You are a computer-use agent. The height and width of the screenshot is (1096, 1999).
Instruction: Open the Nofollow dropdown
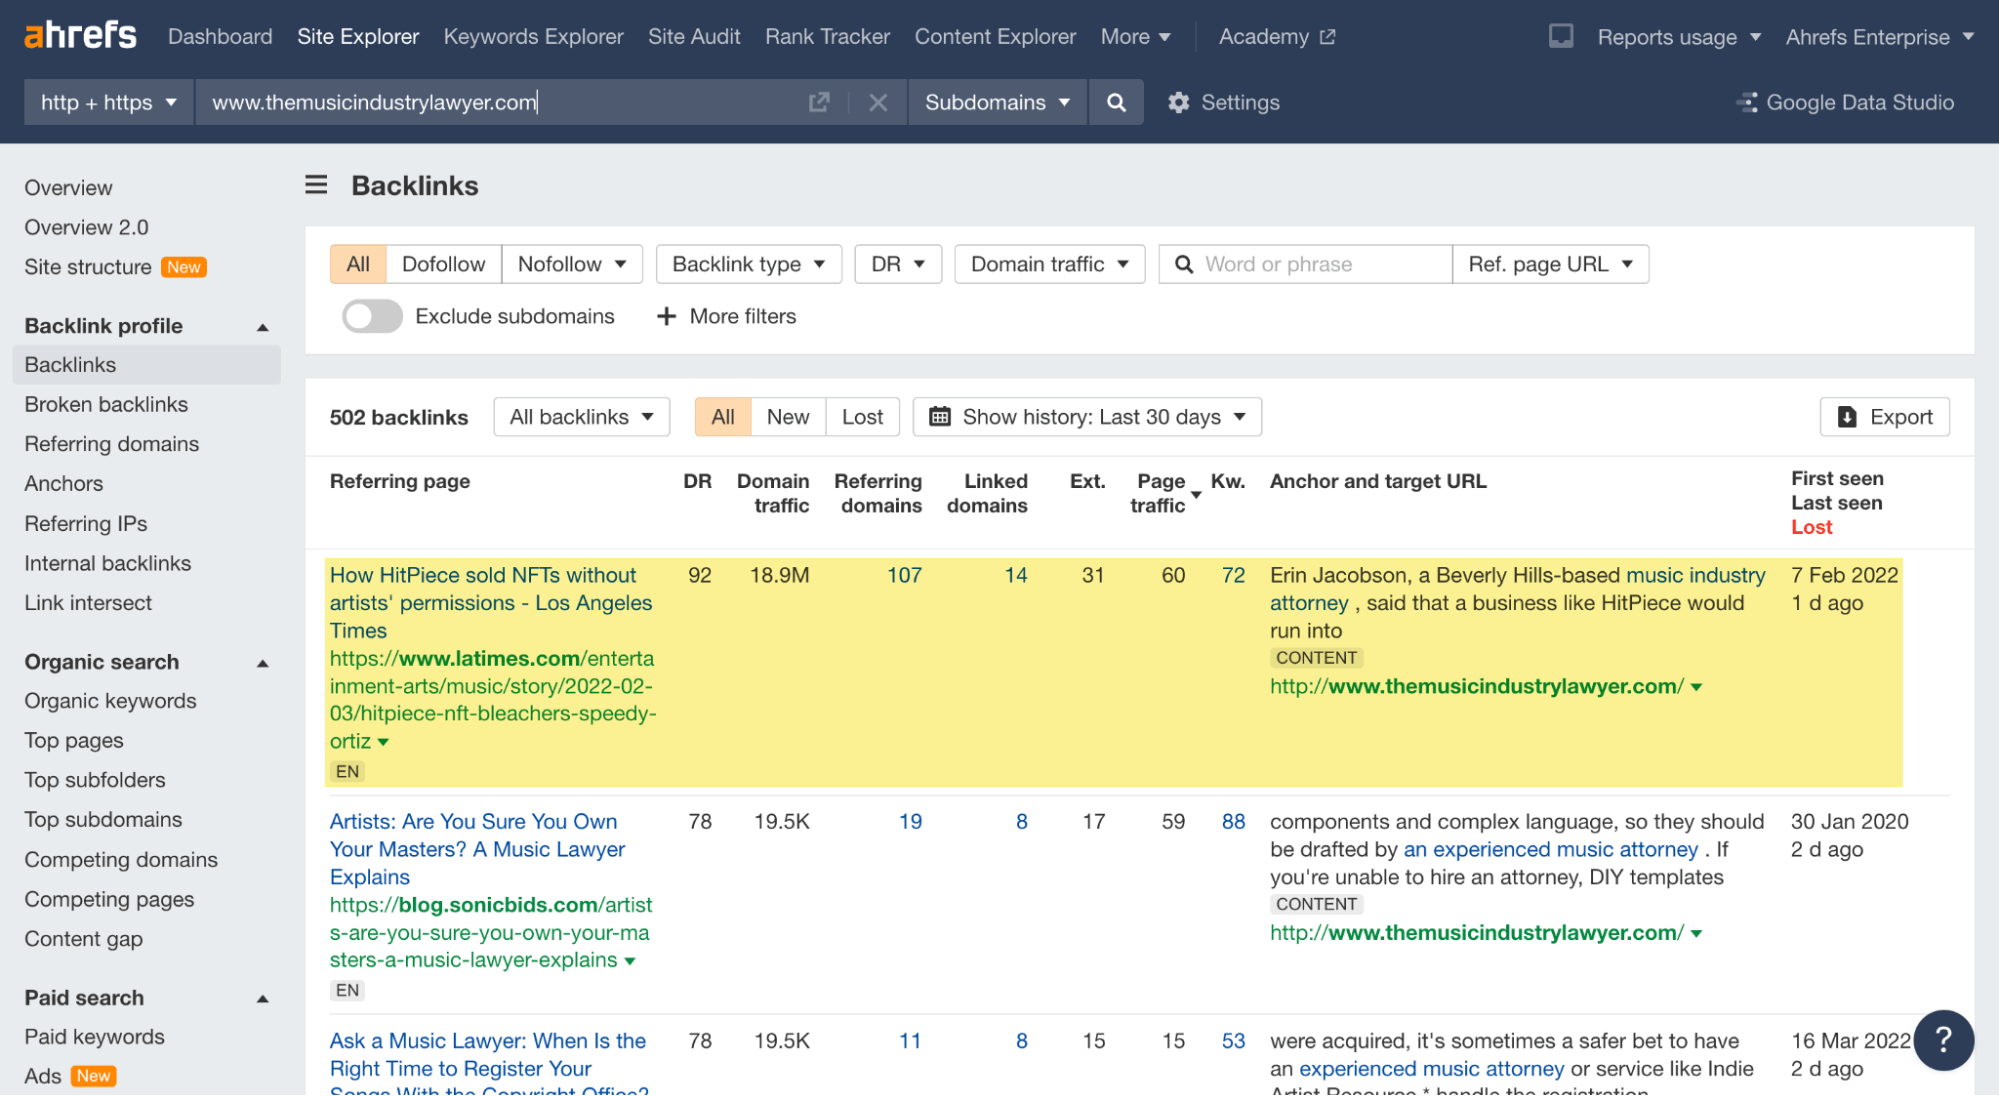pyautogui.click(x=572, y=264)
